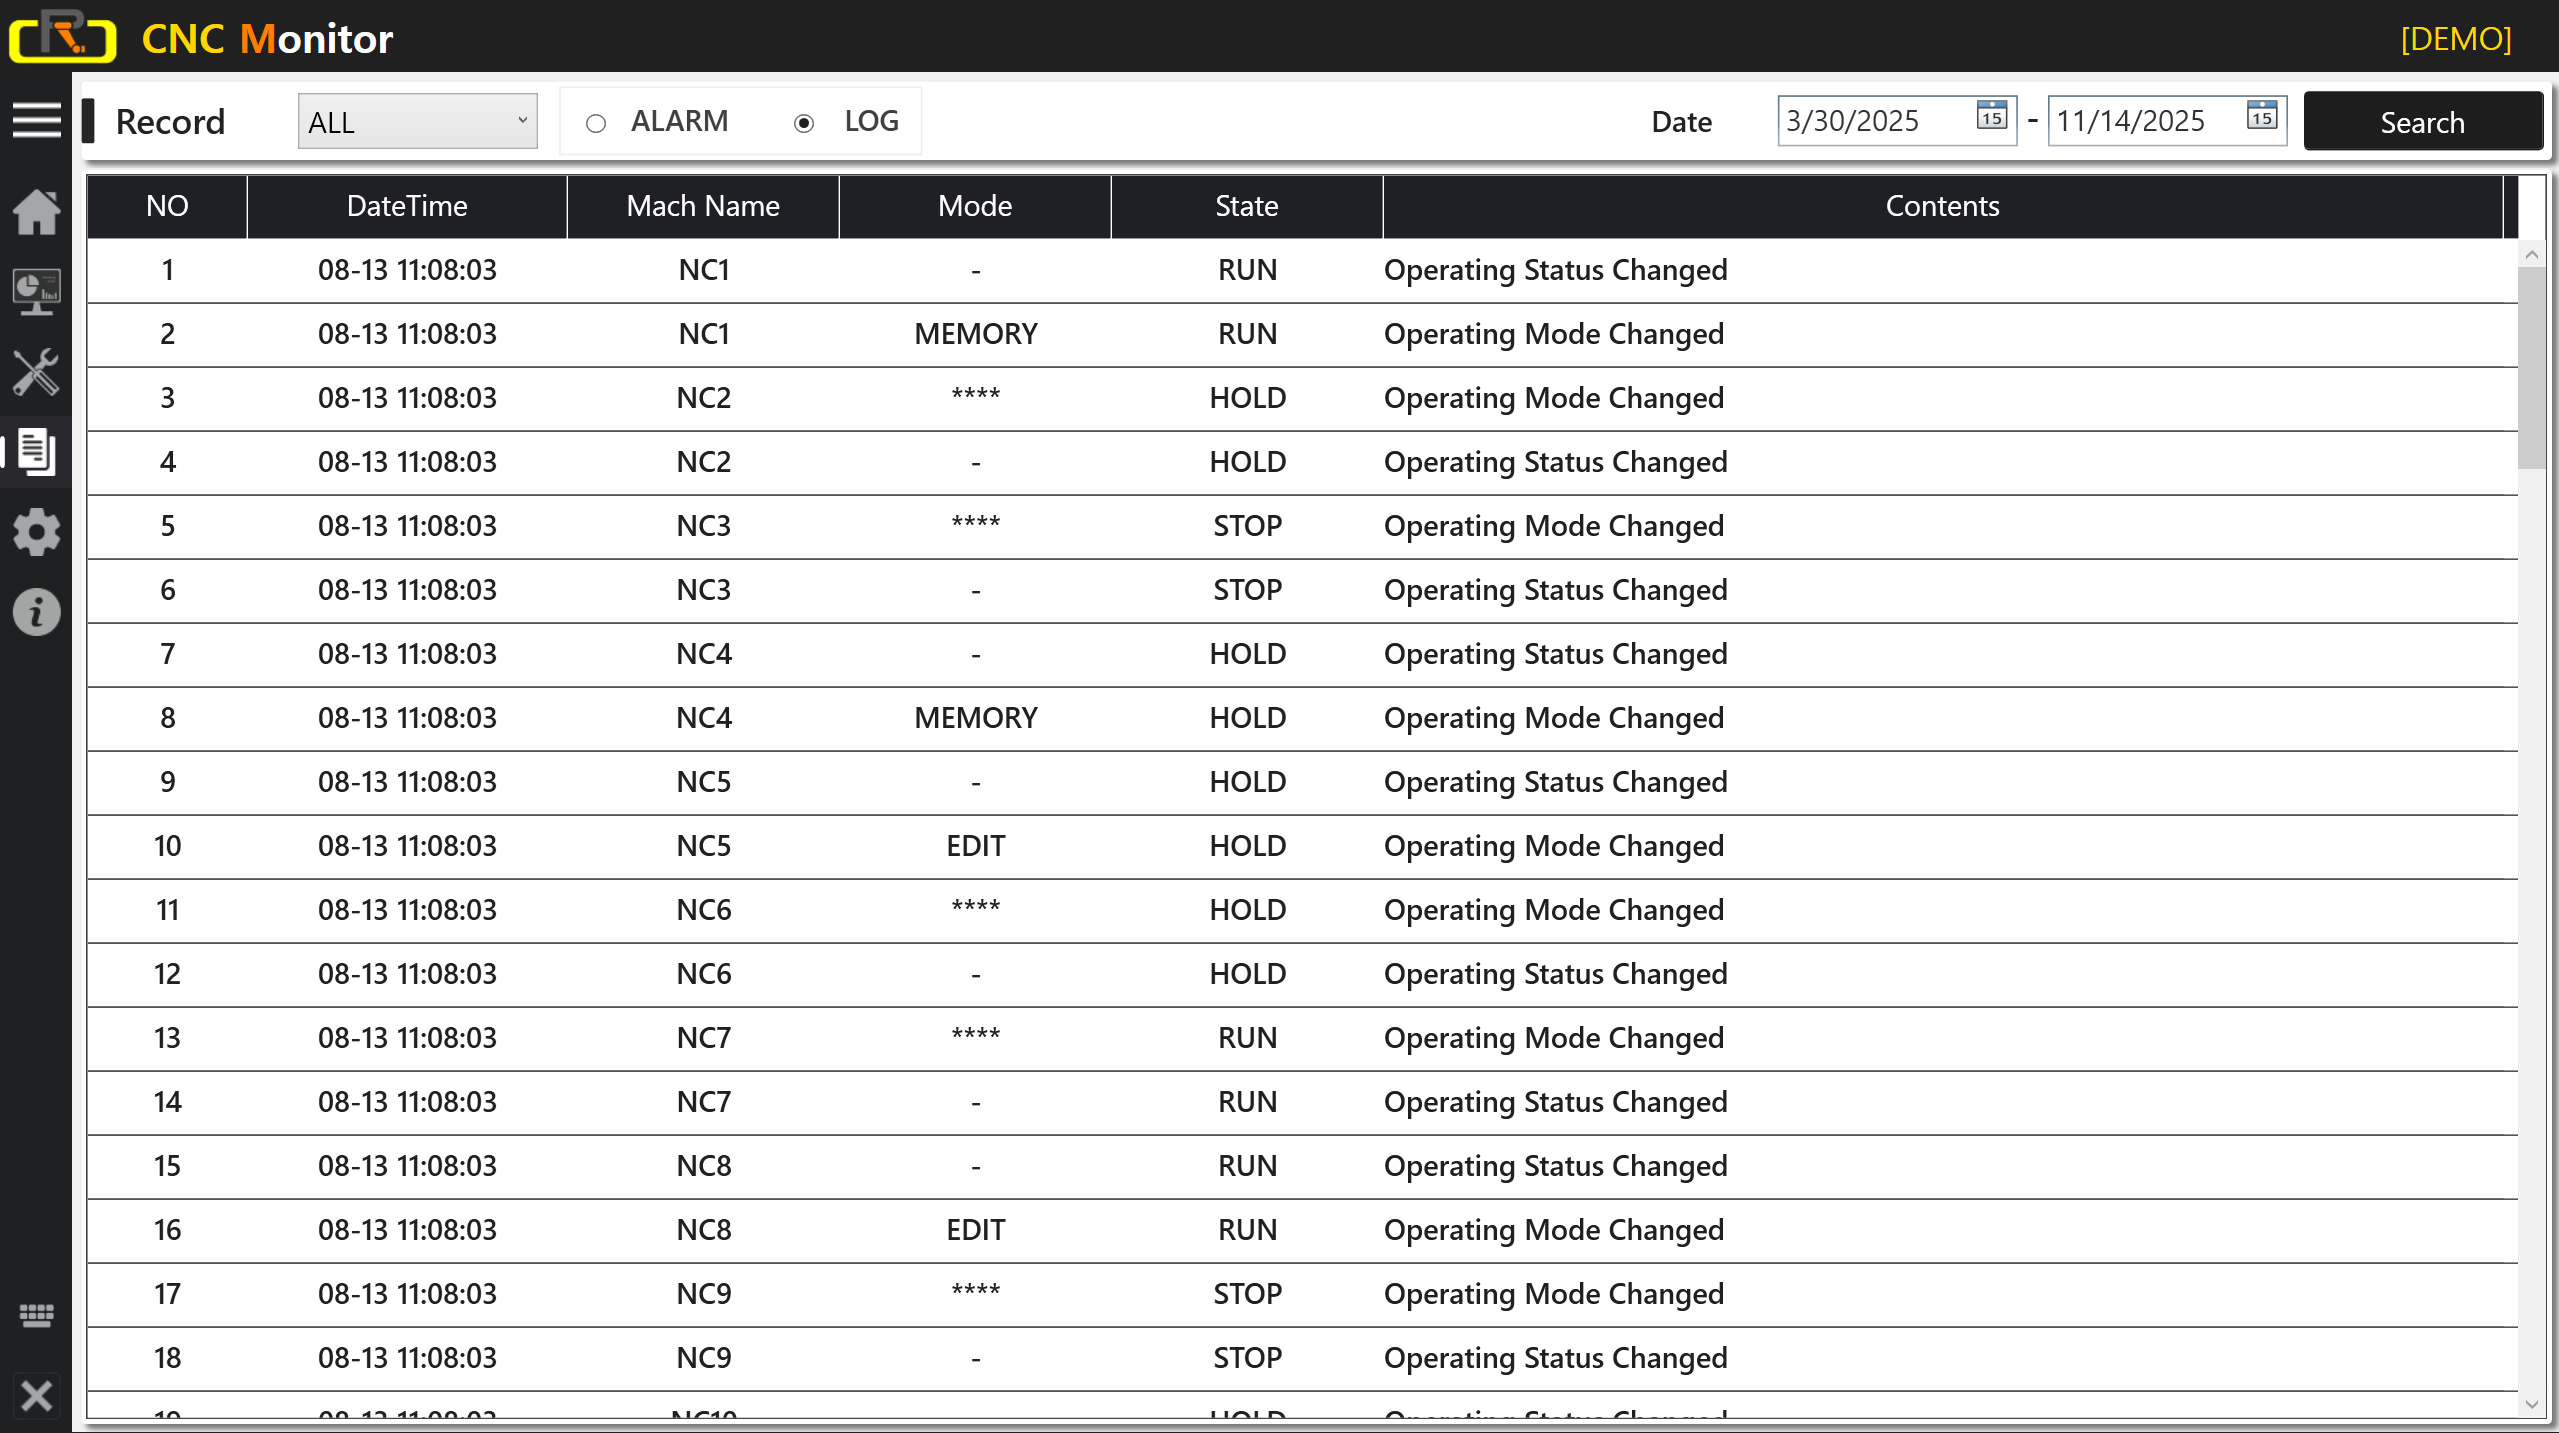
Task: Open the wrench and screwdriver tools icon
Action: click(36, 372)
